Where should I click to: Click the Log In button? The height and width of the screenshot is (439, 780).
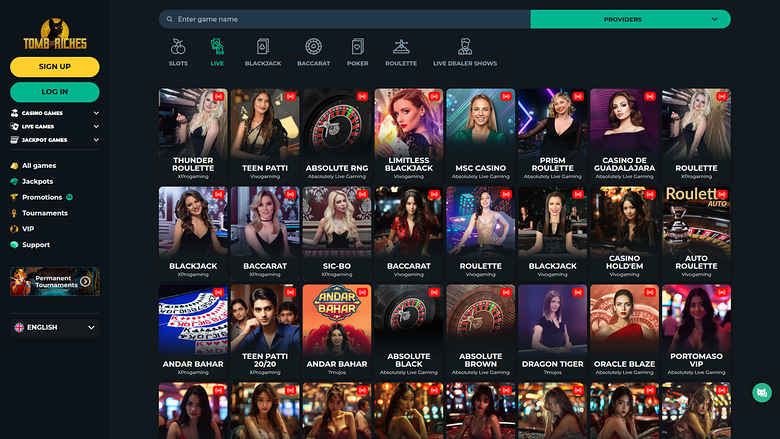point(55,92)
